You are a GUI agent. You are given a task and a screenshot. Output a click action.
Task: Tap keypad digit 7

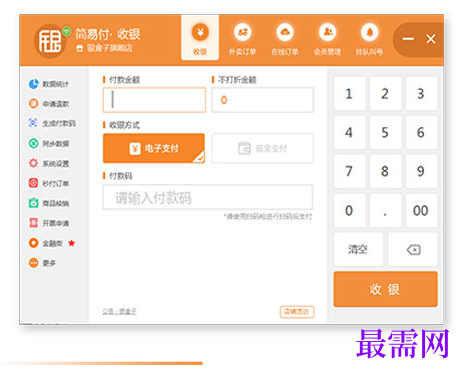pos(349,171)
